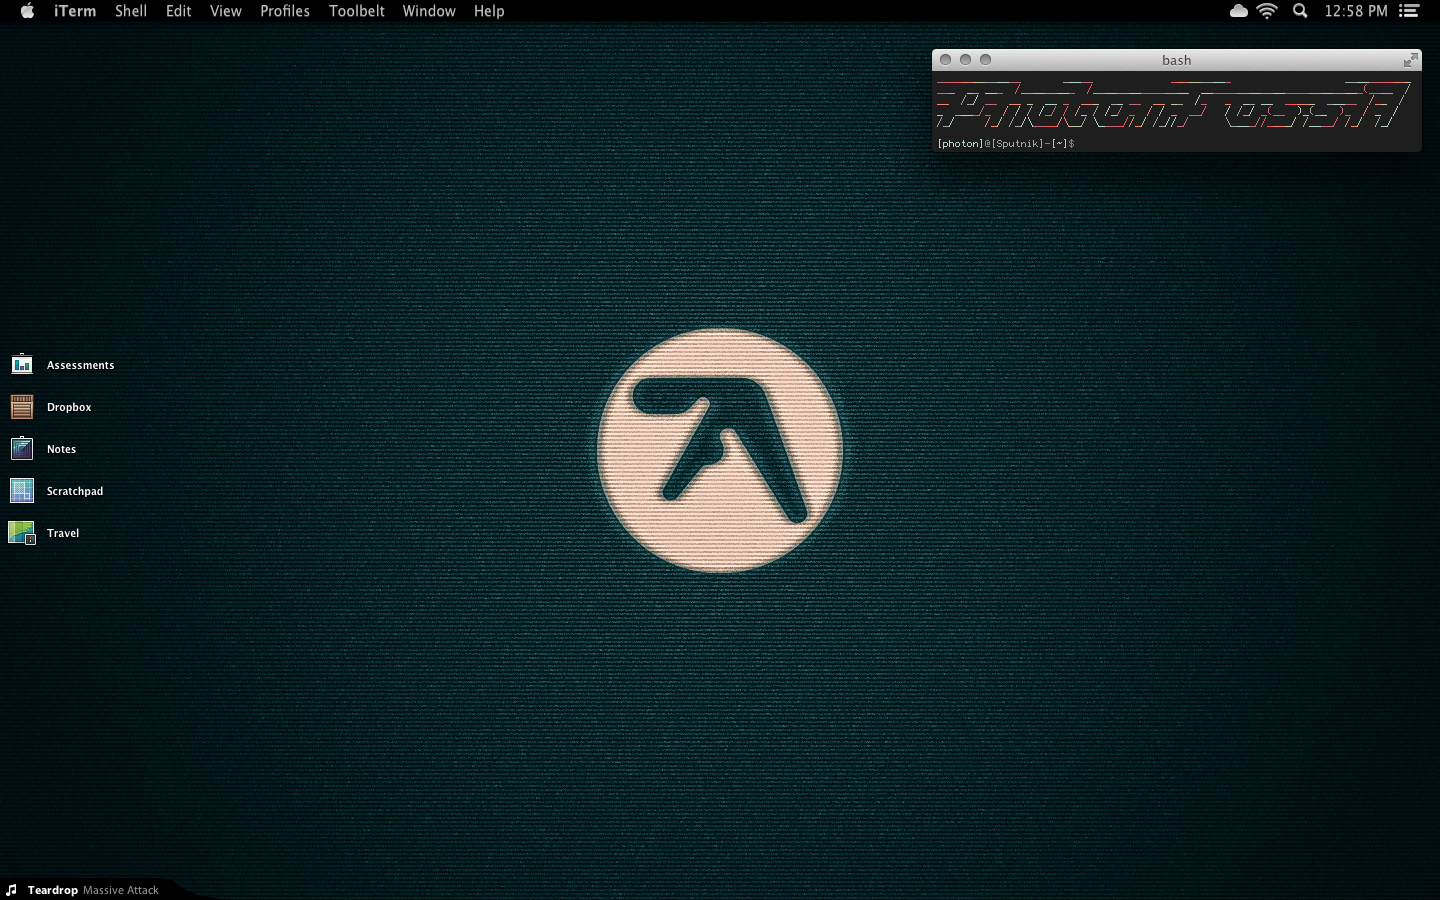1440x900 pixels.
Task: Minimize the bash terminal window
Action: pos(966,60)
